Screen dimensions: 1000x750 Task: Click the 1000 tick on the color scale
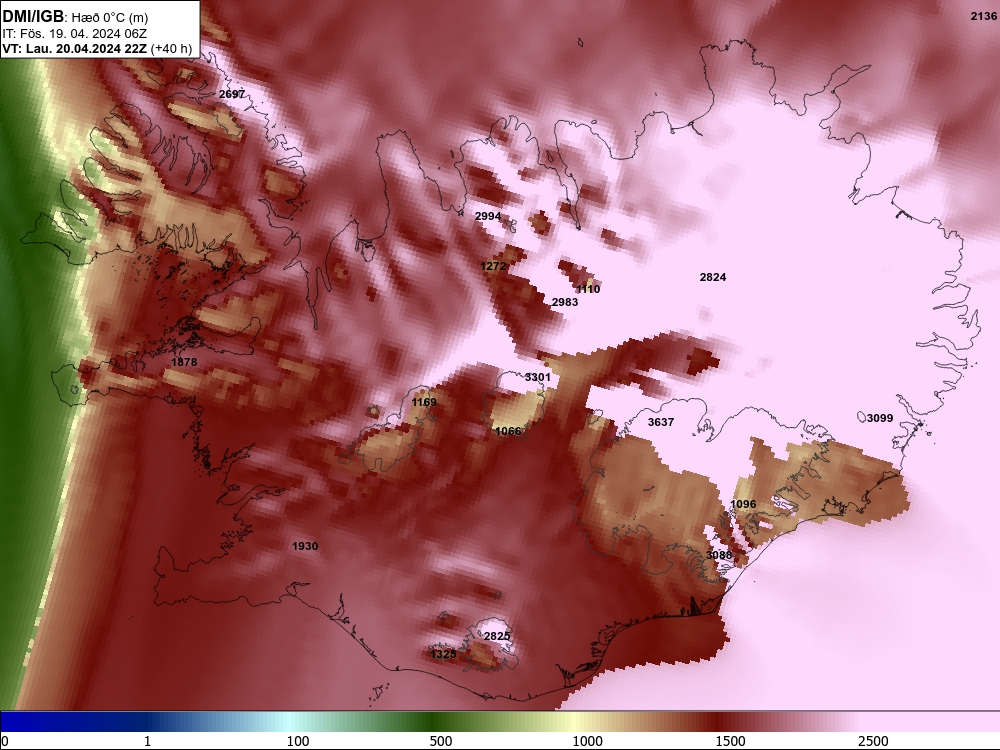(x=587, y=741)
